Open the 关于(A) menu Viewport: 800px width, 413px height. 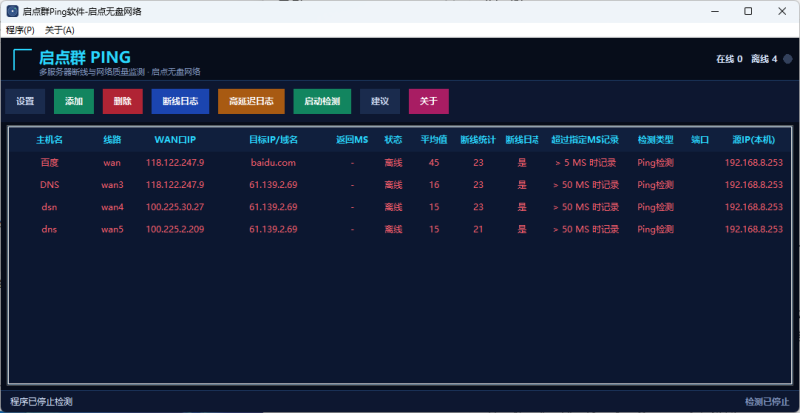(60, 30)
